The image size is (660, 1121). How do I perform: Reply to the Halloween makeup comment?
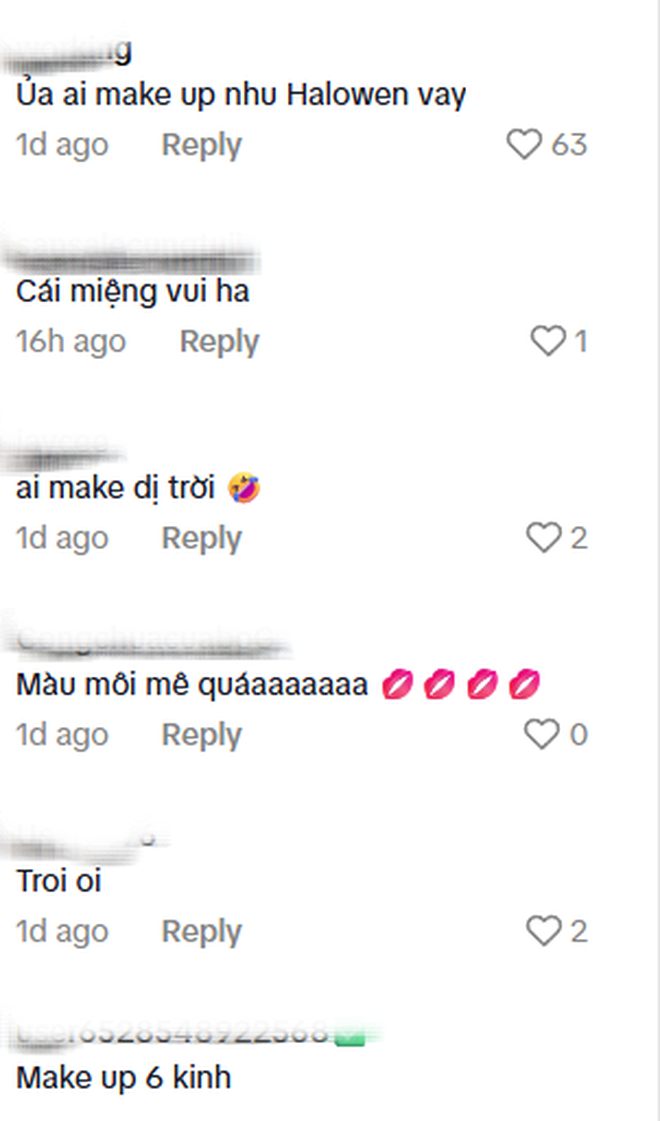[200, 145]
